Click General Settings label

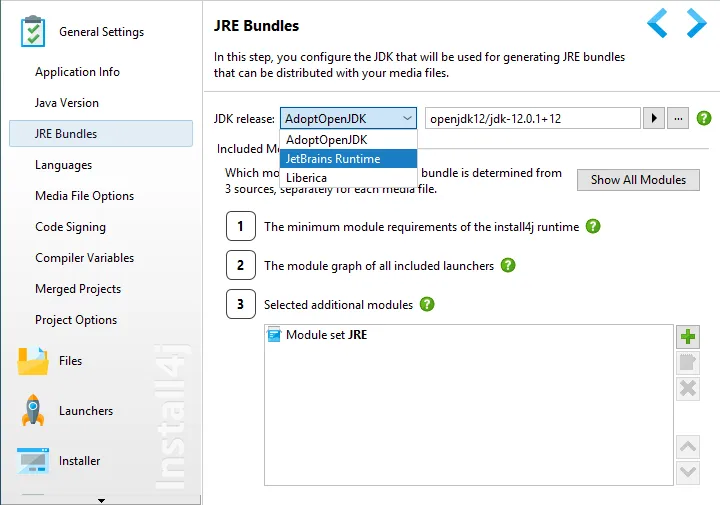pyautogui.click(x=101, y=32)
